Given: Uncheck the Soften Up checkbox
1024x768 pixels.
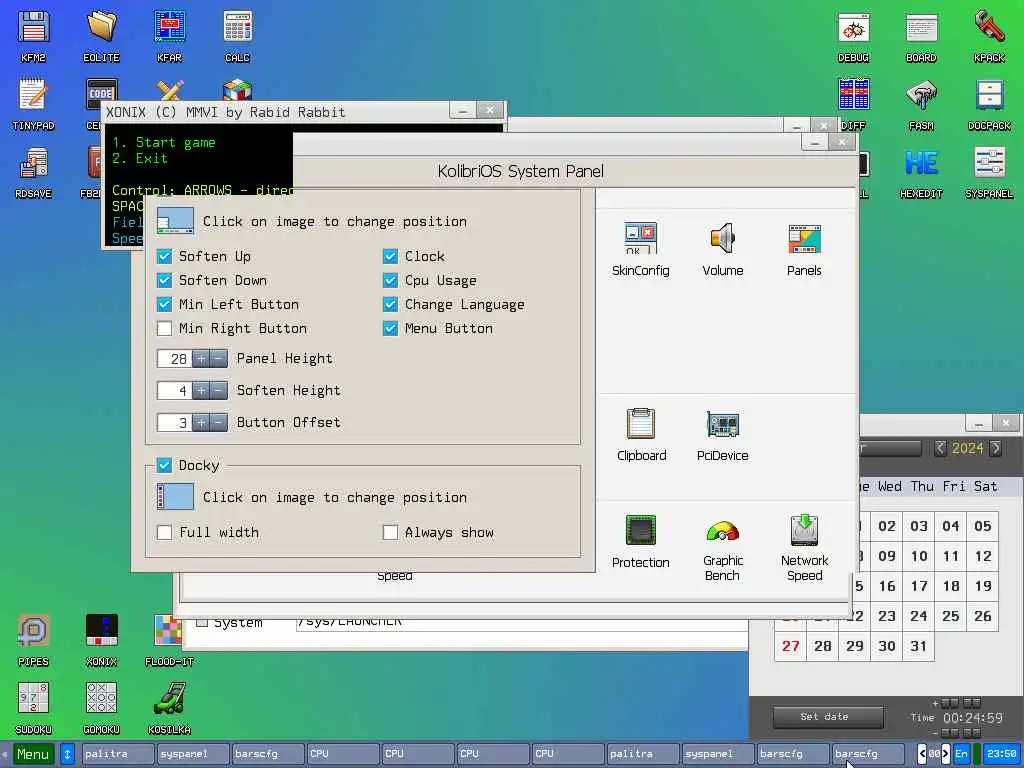Looking at the screenshot, I should click(x=165, y=256).
